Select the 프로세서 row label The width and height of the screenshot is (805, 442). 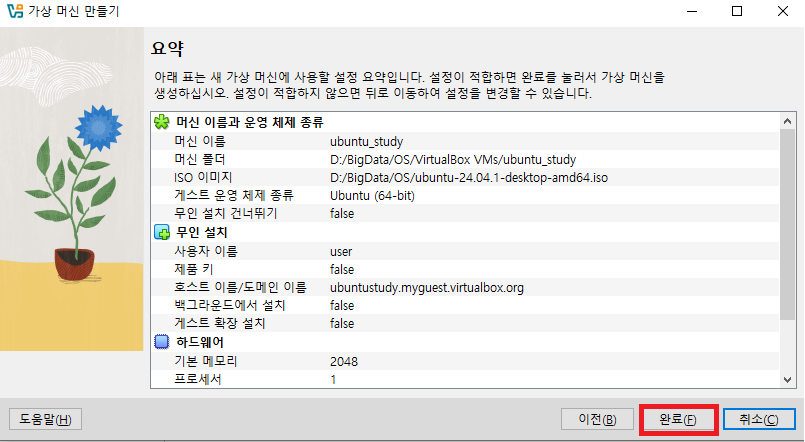[x=198, y=379]
